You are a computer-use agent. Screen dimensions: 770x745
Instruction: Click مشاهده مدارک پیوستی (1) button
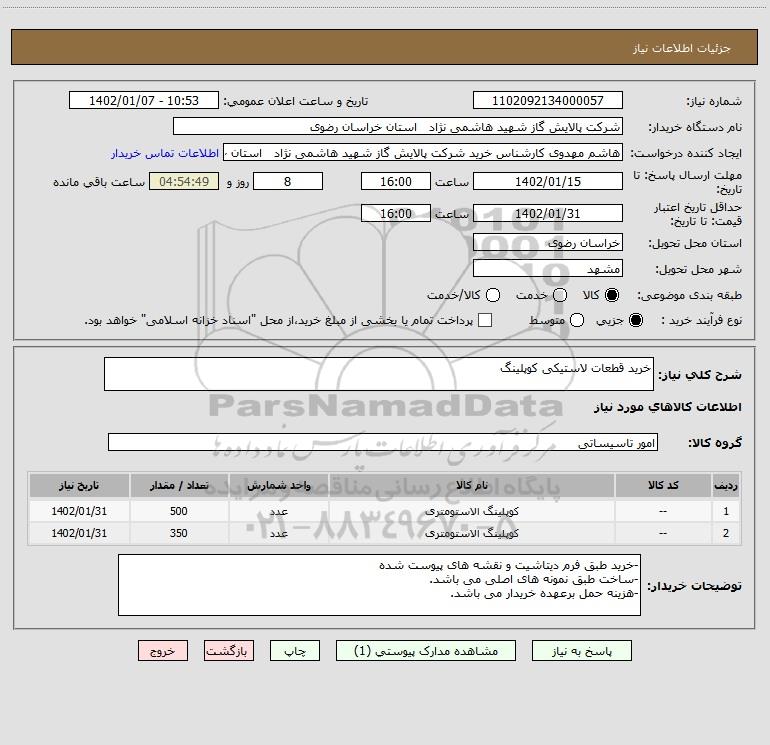pos(426,651)
